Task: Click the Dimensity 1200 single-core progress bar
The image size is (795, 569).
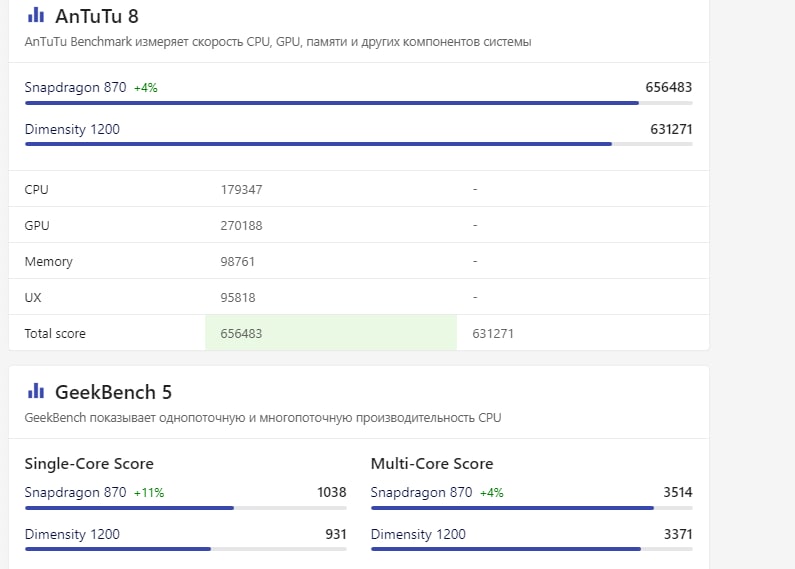Action: coord(186,549)
